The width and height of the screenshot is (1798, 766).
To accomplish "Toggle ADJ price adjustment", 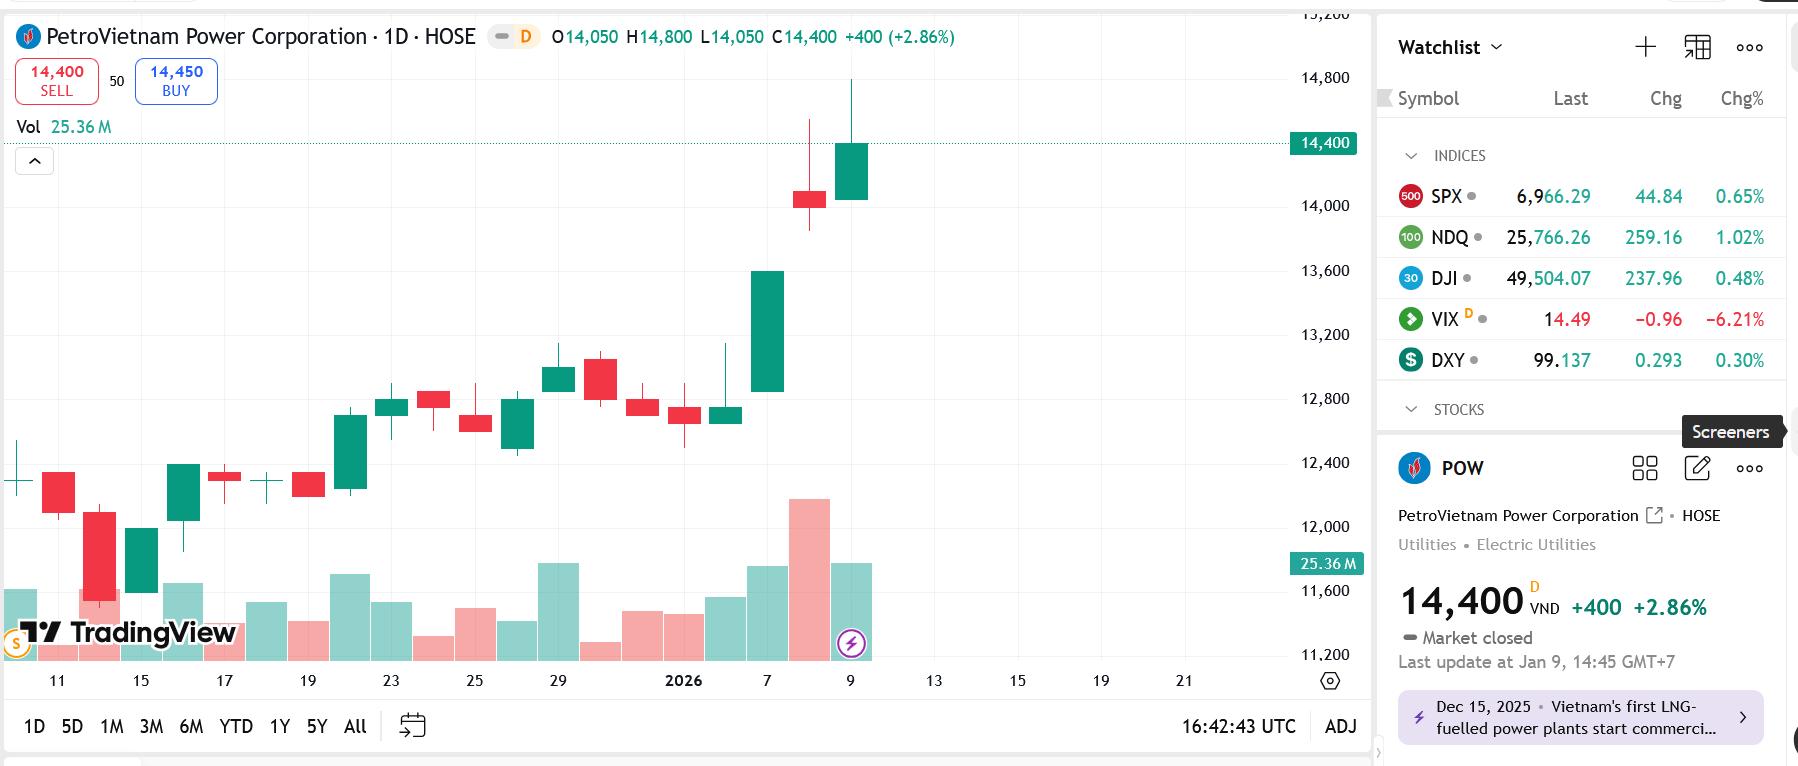I will coord(1340,726).
